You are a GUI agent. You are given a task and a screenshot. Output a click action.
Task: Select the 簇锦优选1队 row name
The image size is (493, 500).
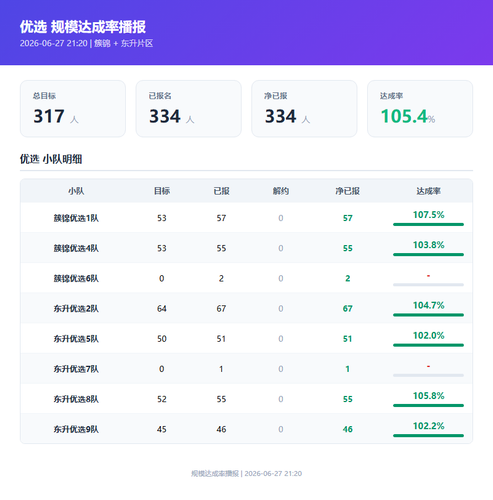coord(76,218)
